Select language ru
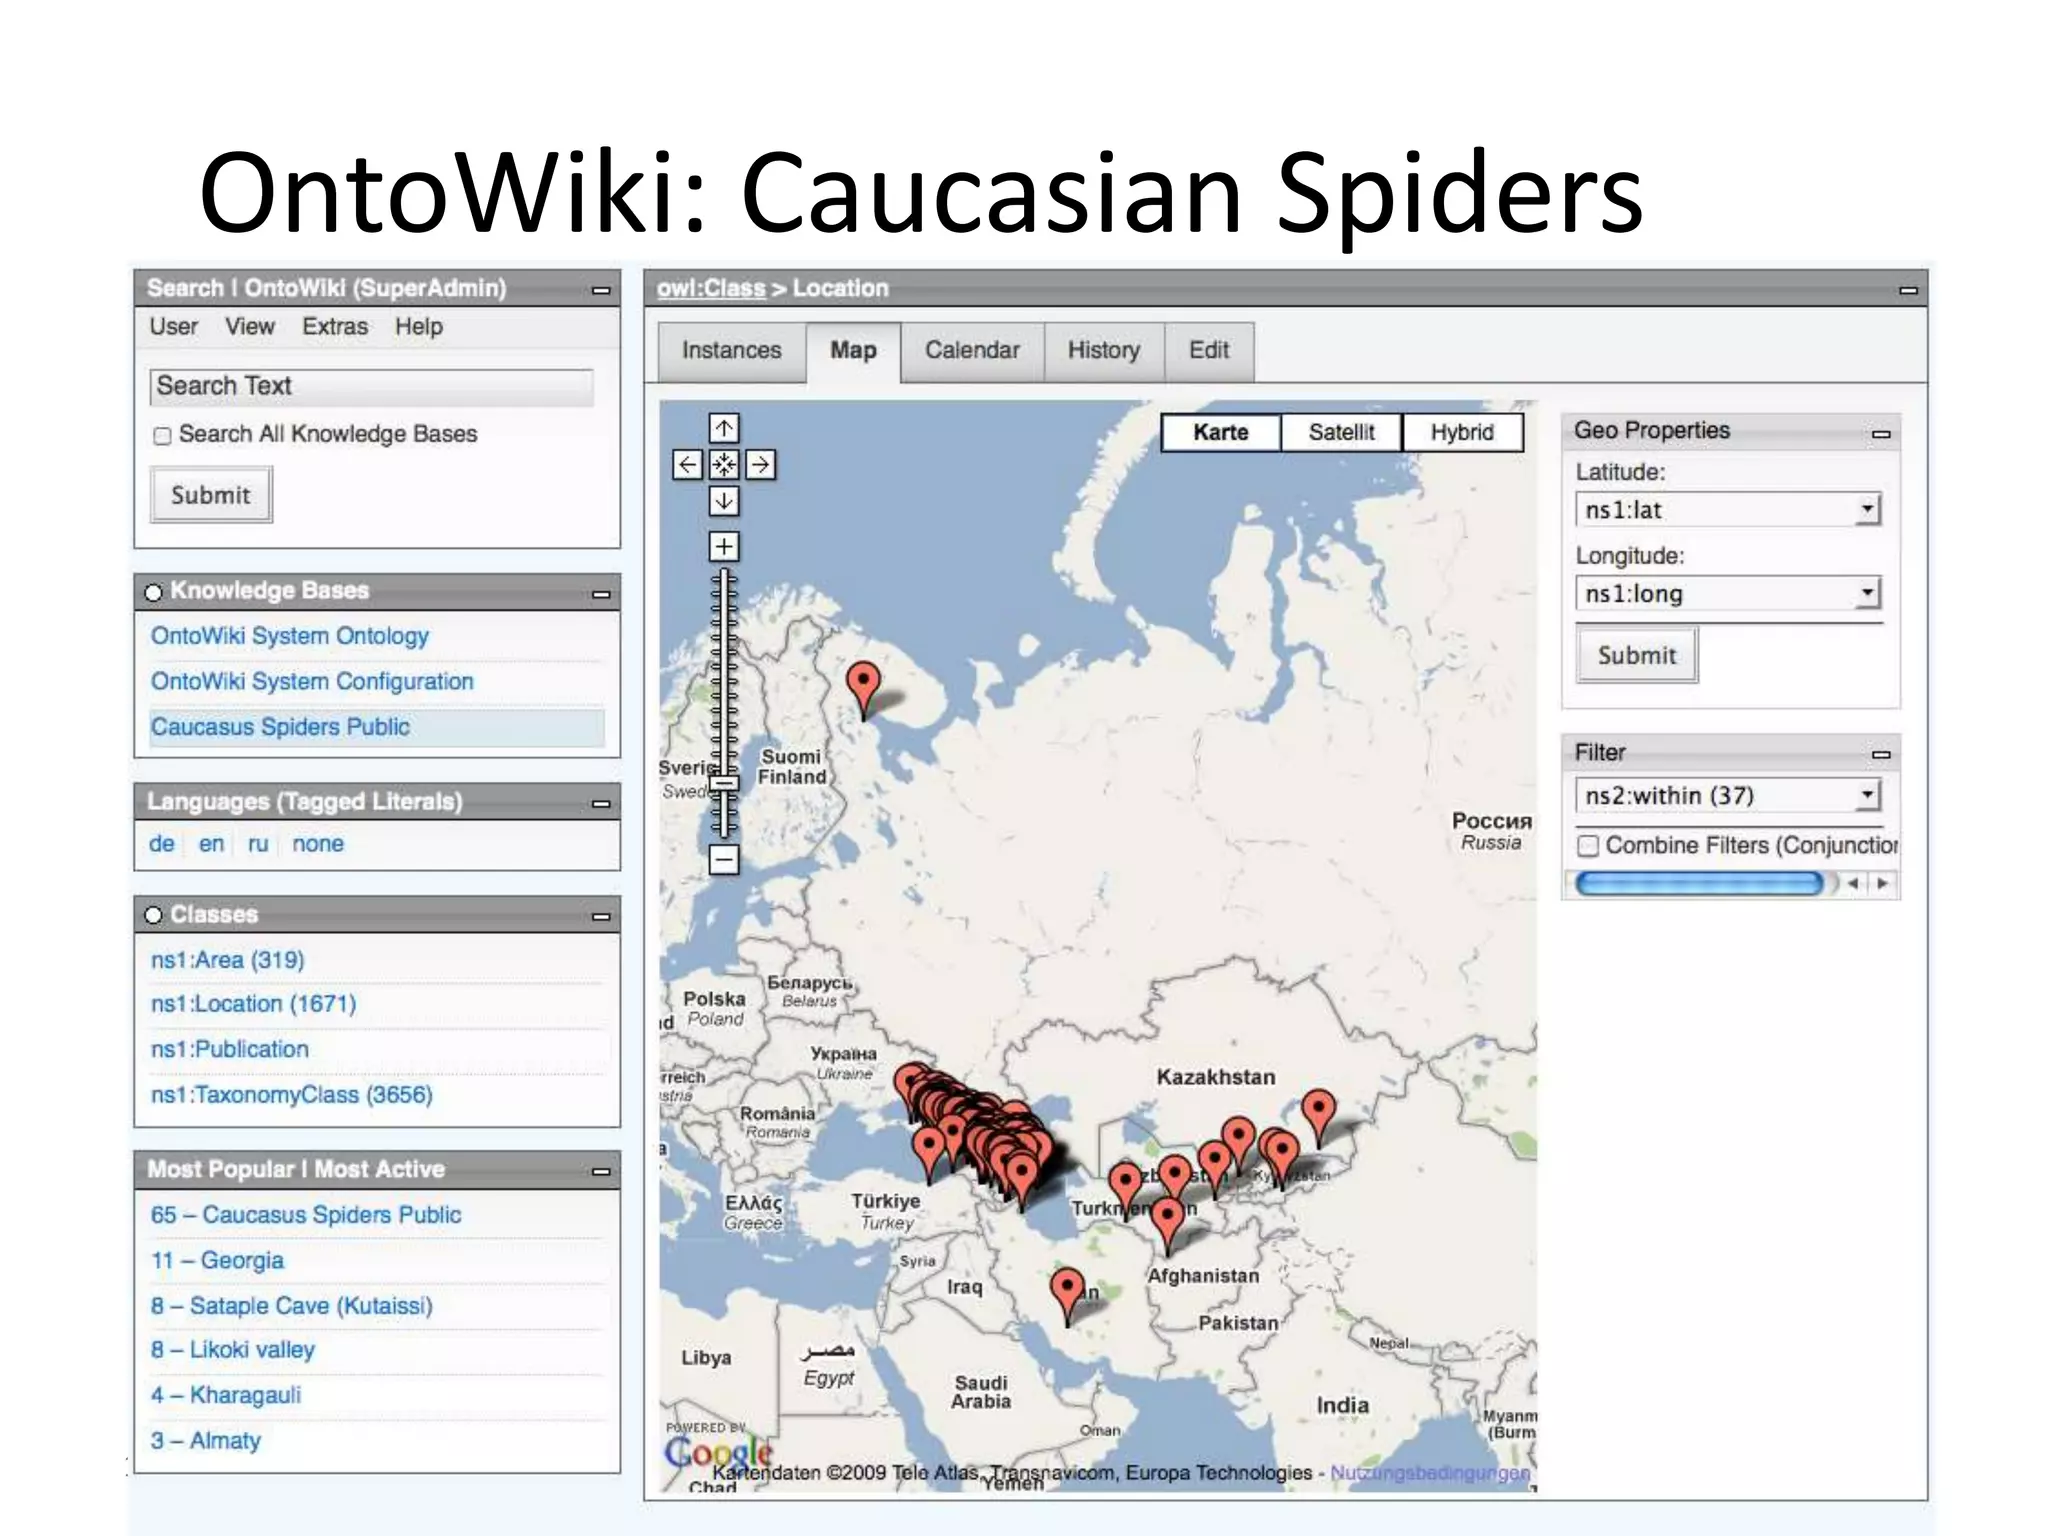This screenshot has height=1536, width=2048. click(258, 844)
